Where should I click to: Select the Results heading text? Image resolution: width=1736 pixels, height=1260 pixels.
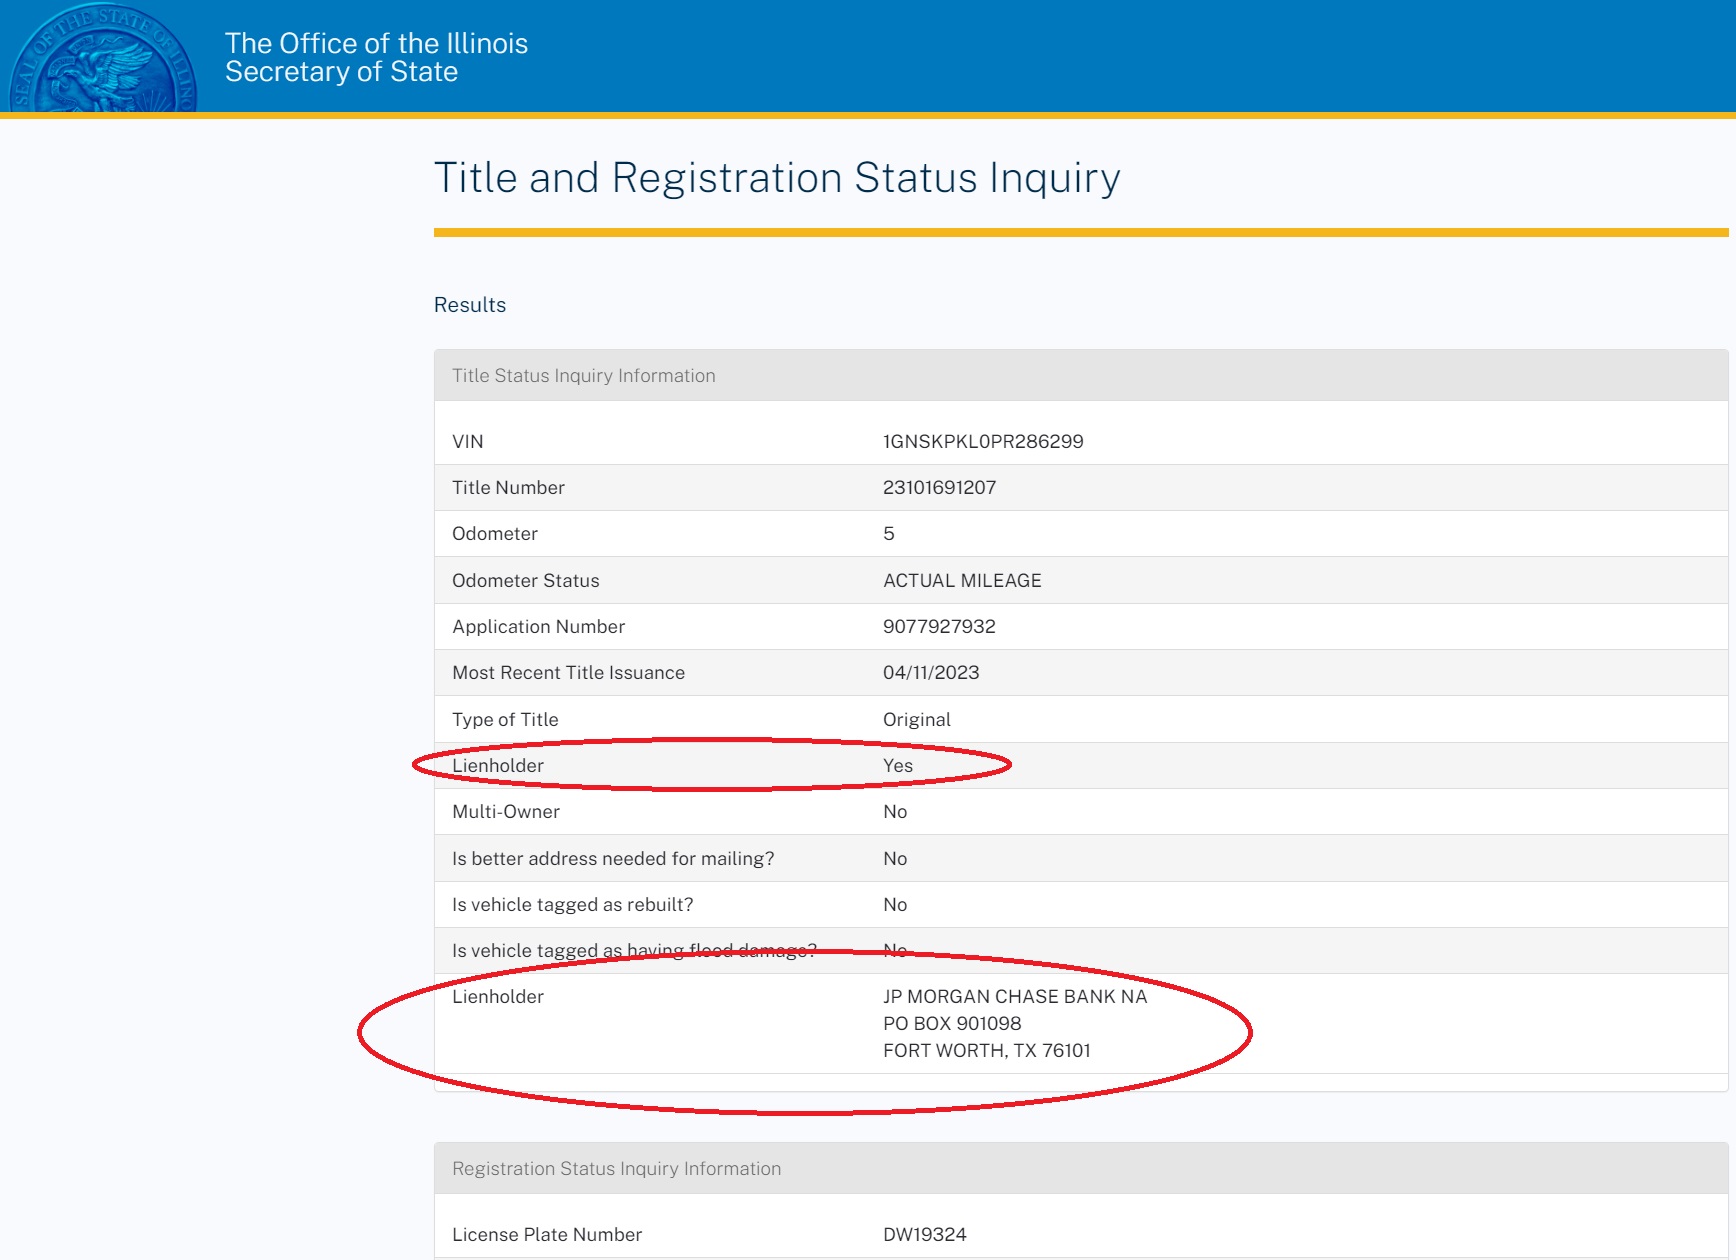pos(470,305)
